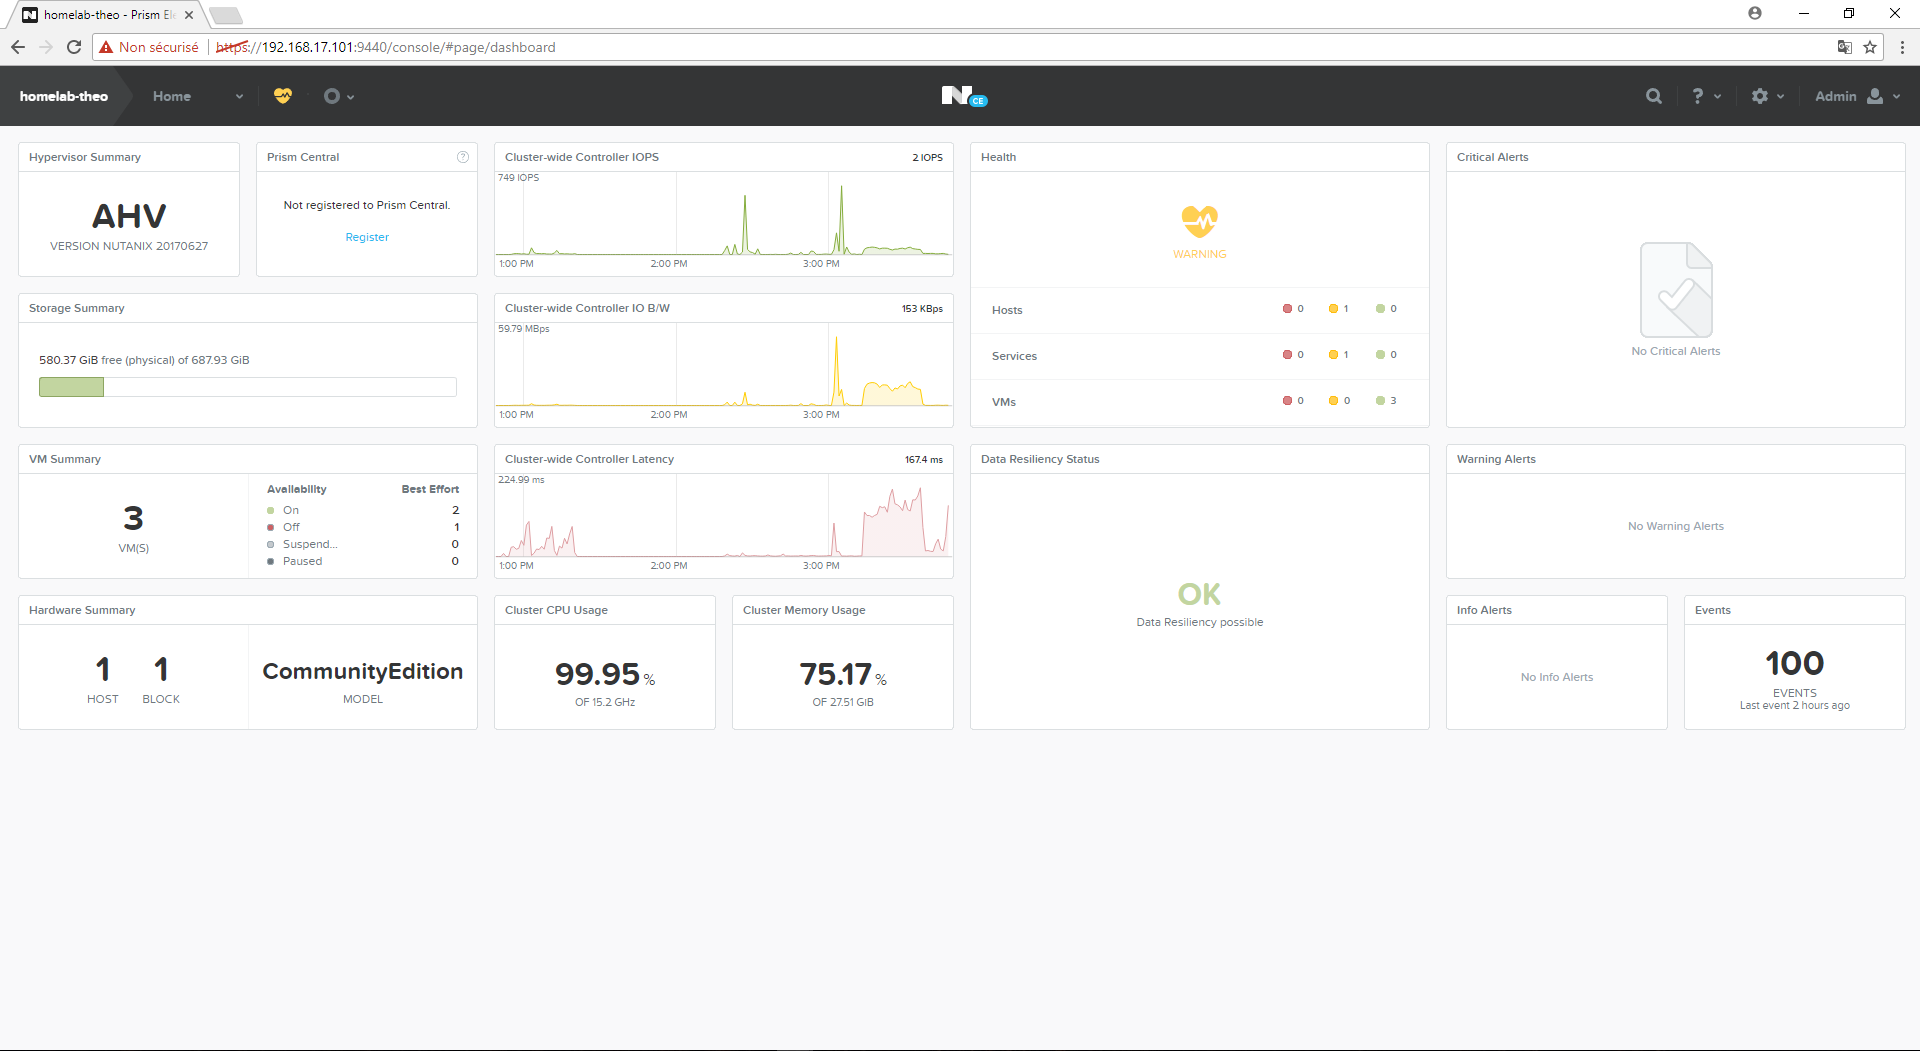Open the tasks circle icon in navbar
This screenshot has height=1051, width=1920.
(x=332, y=96)
